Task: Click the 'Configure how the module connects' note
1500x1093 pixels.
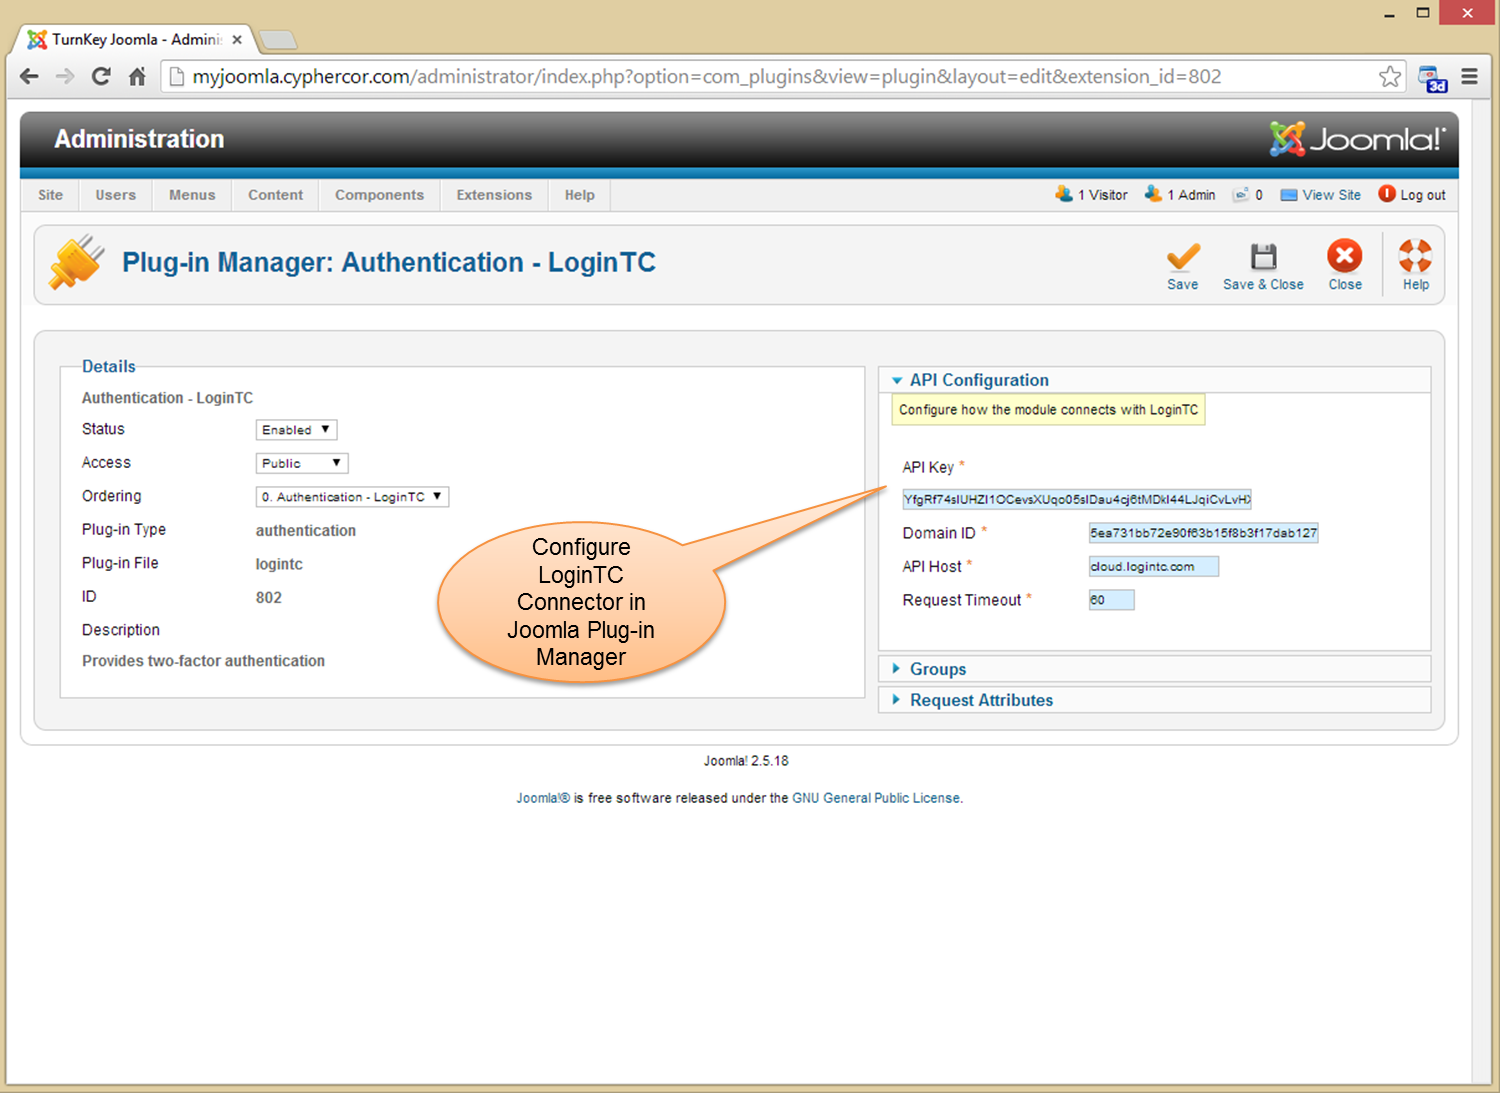Action: click(1048, 410)
